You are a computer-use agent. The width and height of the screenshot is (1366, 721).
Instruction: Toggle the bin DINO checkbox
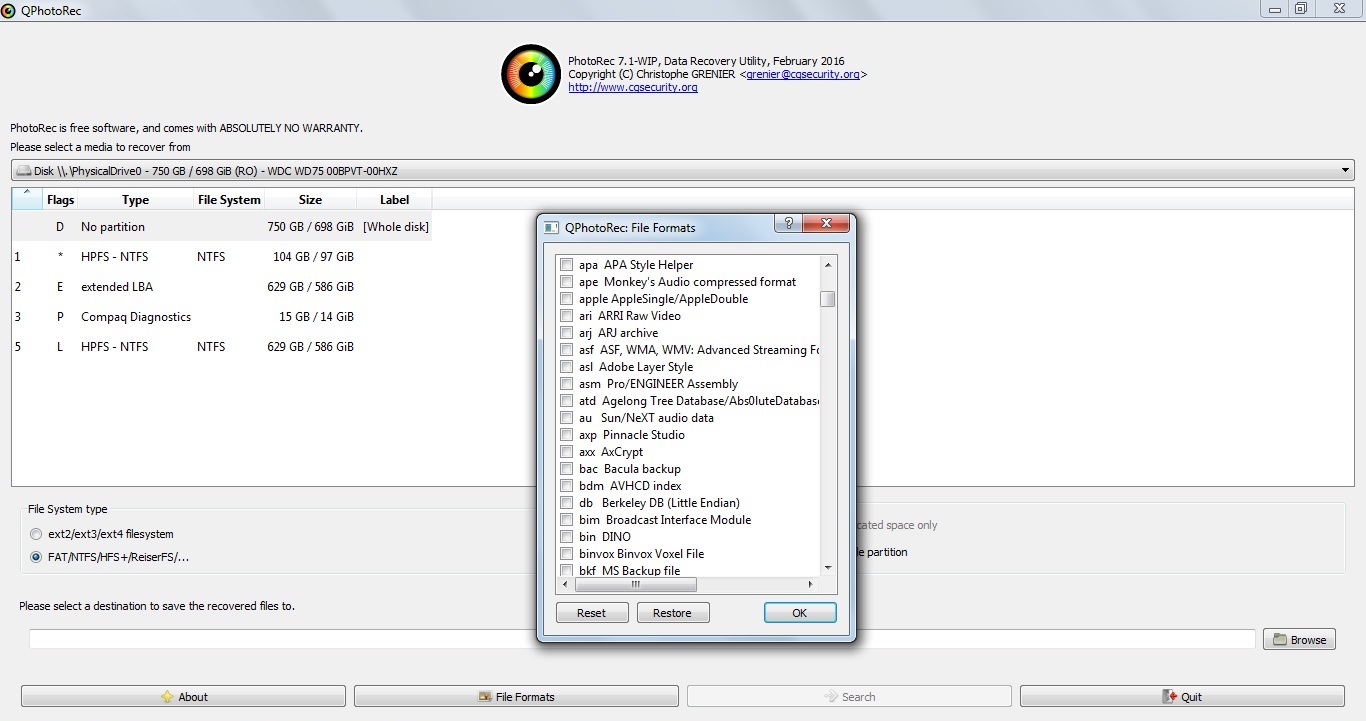[x=566, y=537]
